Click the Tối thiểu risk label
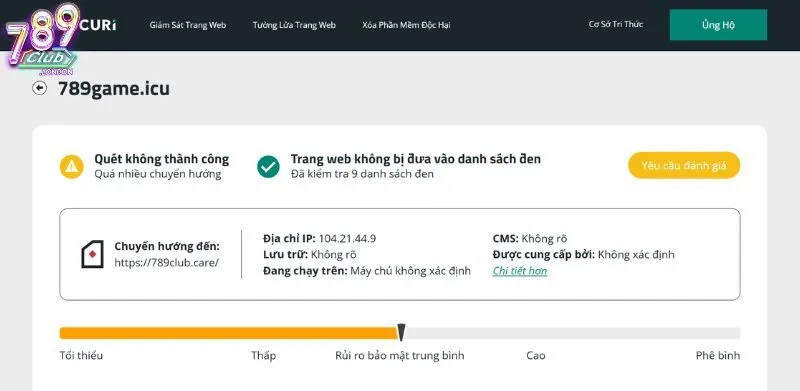Screen dimensions: 800x391 point(81,355)
